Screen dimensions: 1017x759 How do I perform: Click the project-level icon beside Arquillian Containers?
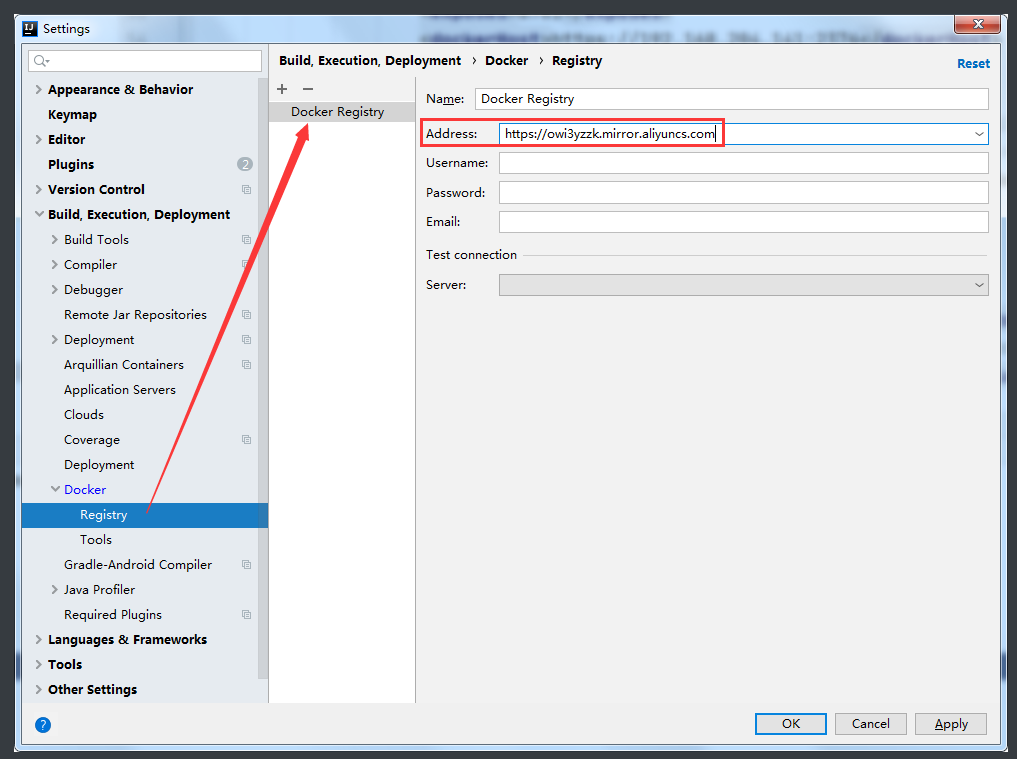(246, 365)
